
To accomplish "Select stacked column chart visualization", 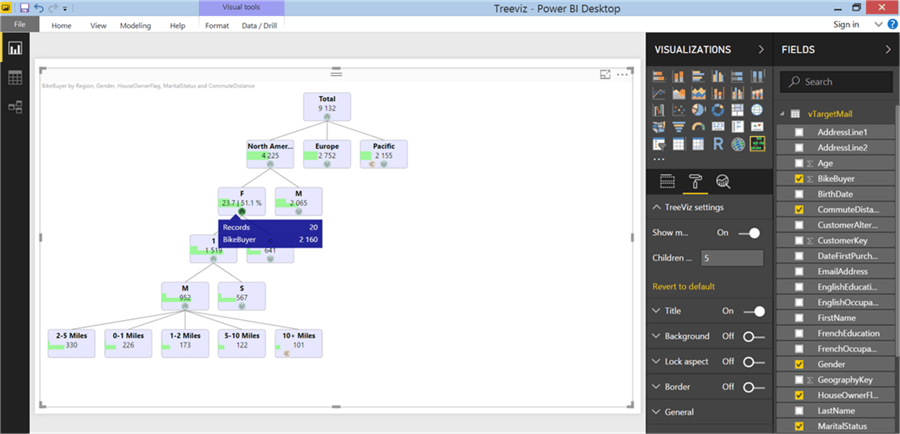I will tap(679, 76).
